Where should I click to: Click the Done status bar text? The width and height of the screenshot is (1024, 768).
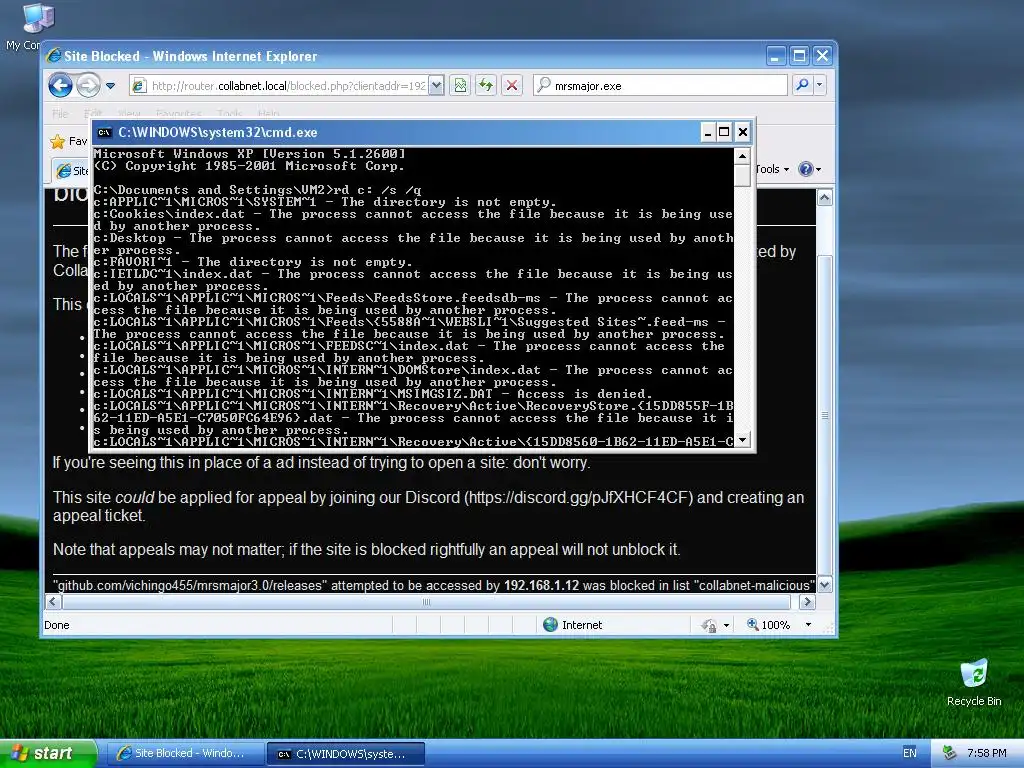point(57,625)
